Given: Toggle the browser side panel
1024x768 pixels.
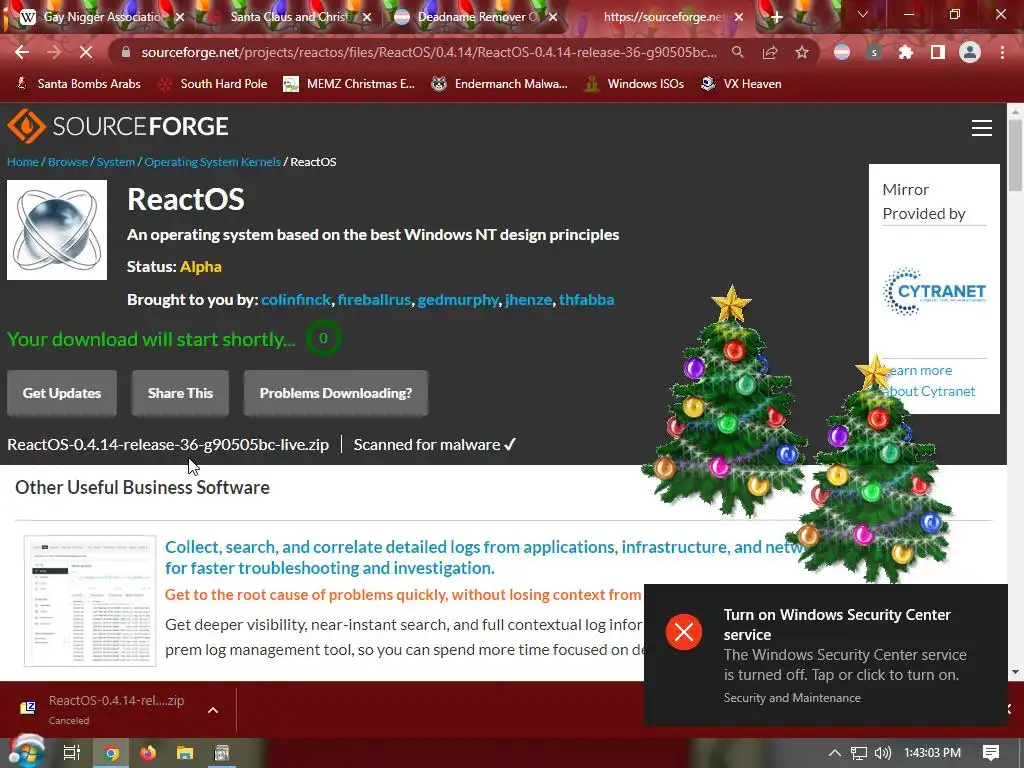Looking at the screenshot, I should point(938,52).
